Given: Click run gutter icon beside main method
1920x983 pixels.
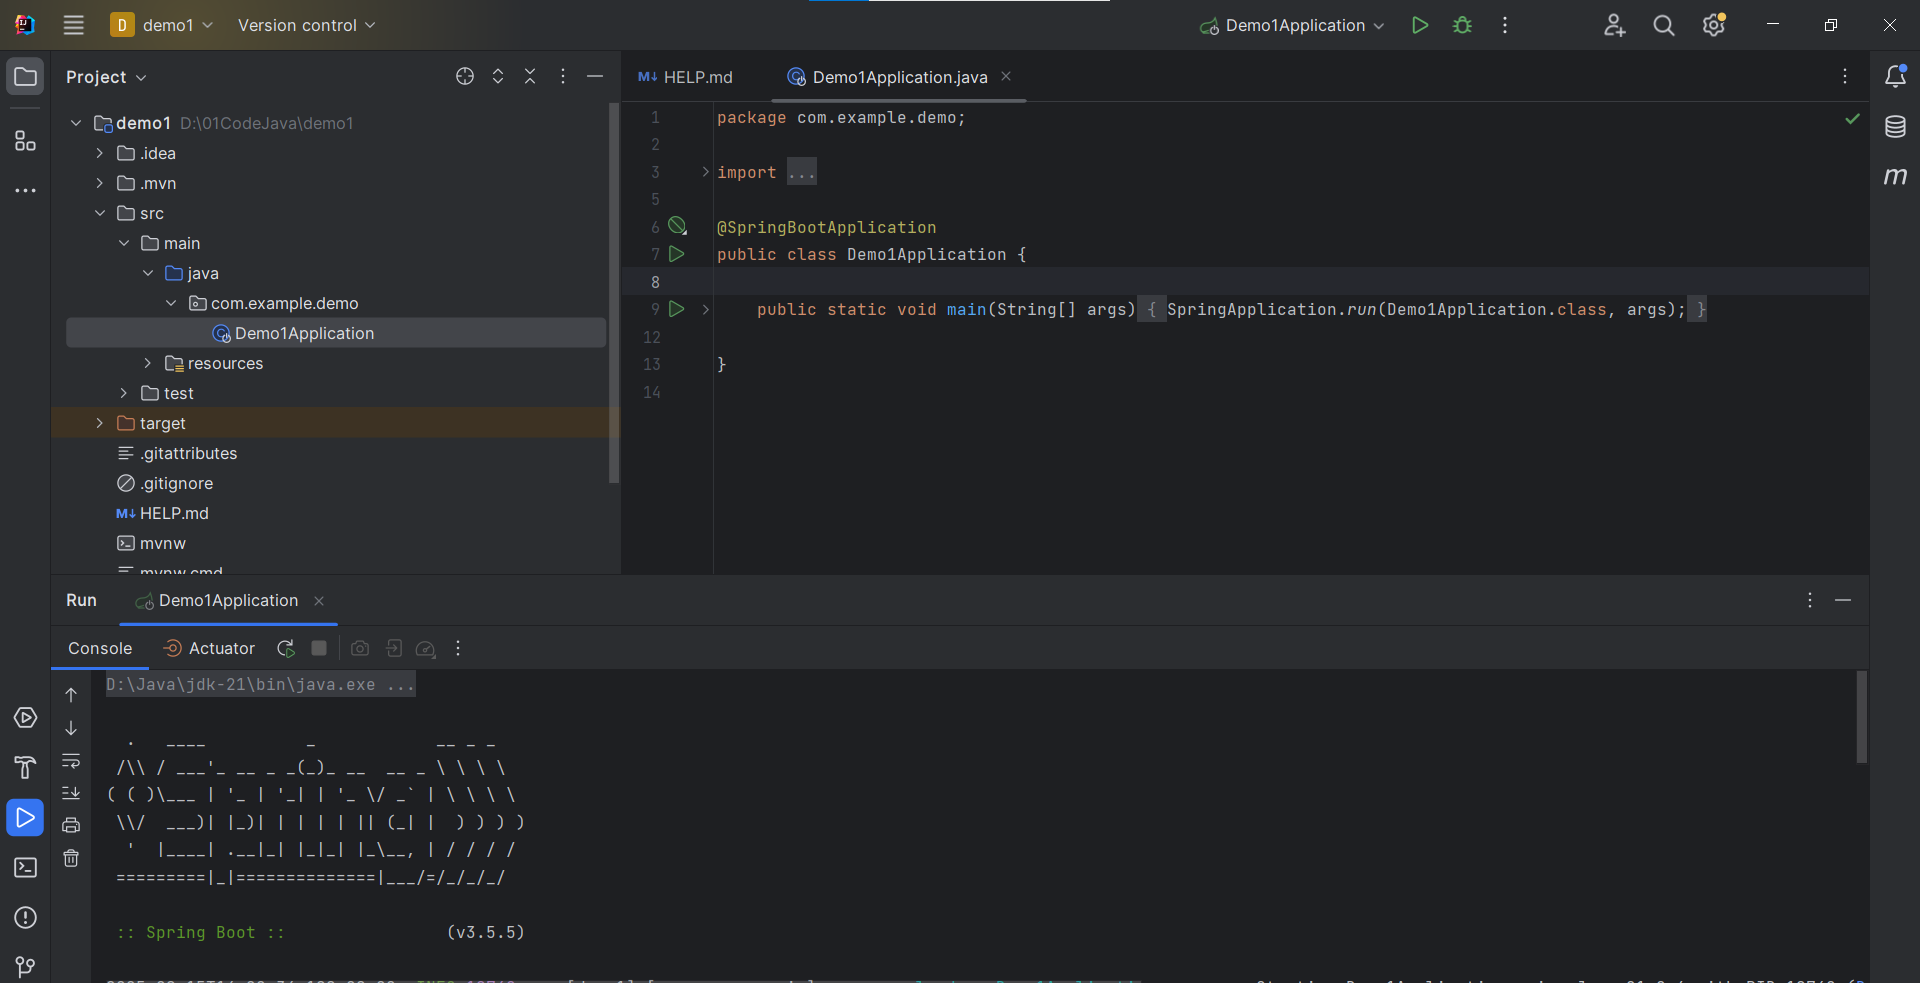Looking at the screenshot, I should [x=677, y=309].
